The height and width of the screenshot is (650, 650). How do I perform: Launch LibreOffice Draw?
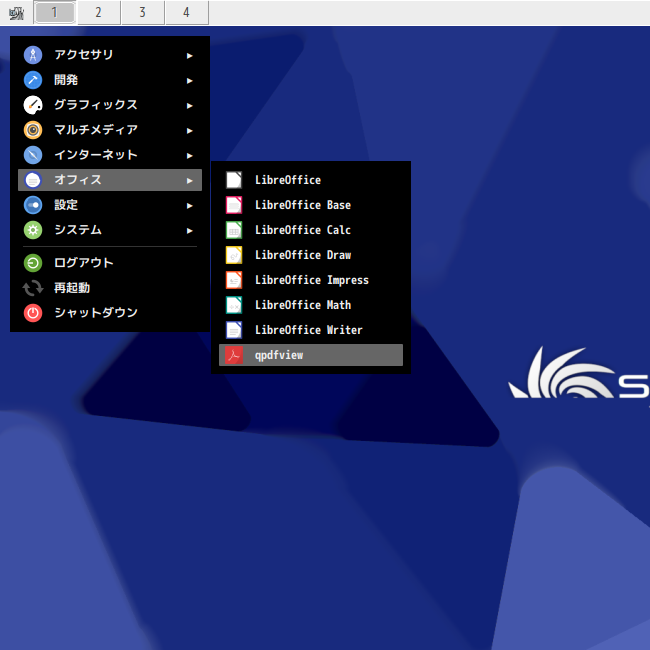pos(311,255)
